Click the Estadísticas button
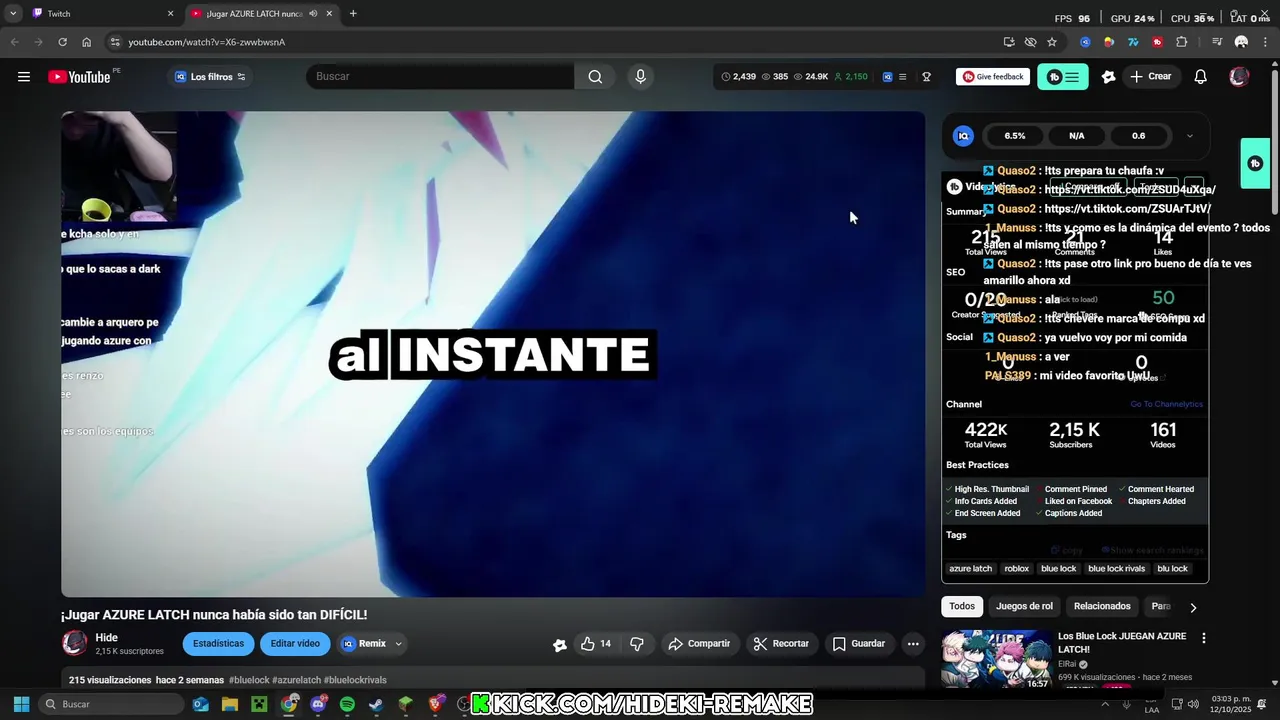This screenshot has width=1280, height=720. click(218, 644)
